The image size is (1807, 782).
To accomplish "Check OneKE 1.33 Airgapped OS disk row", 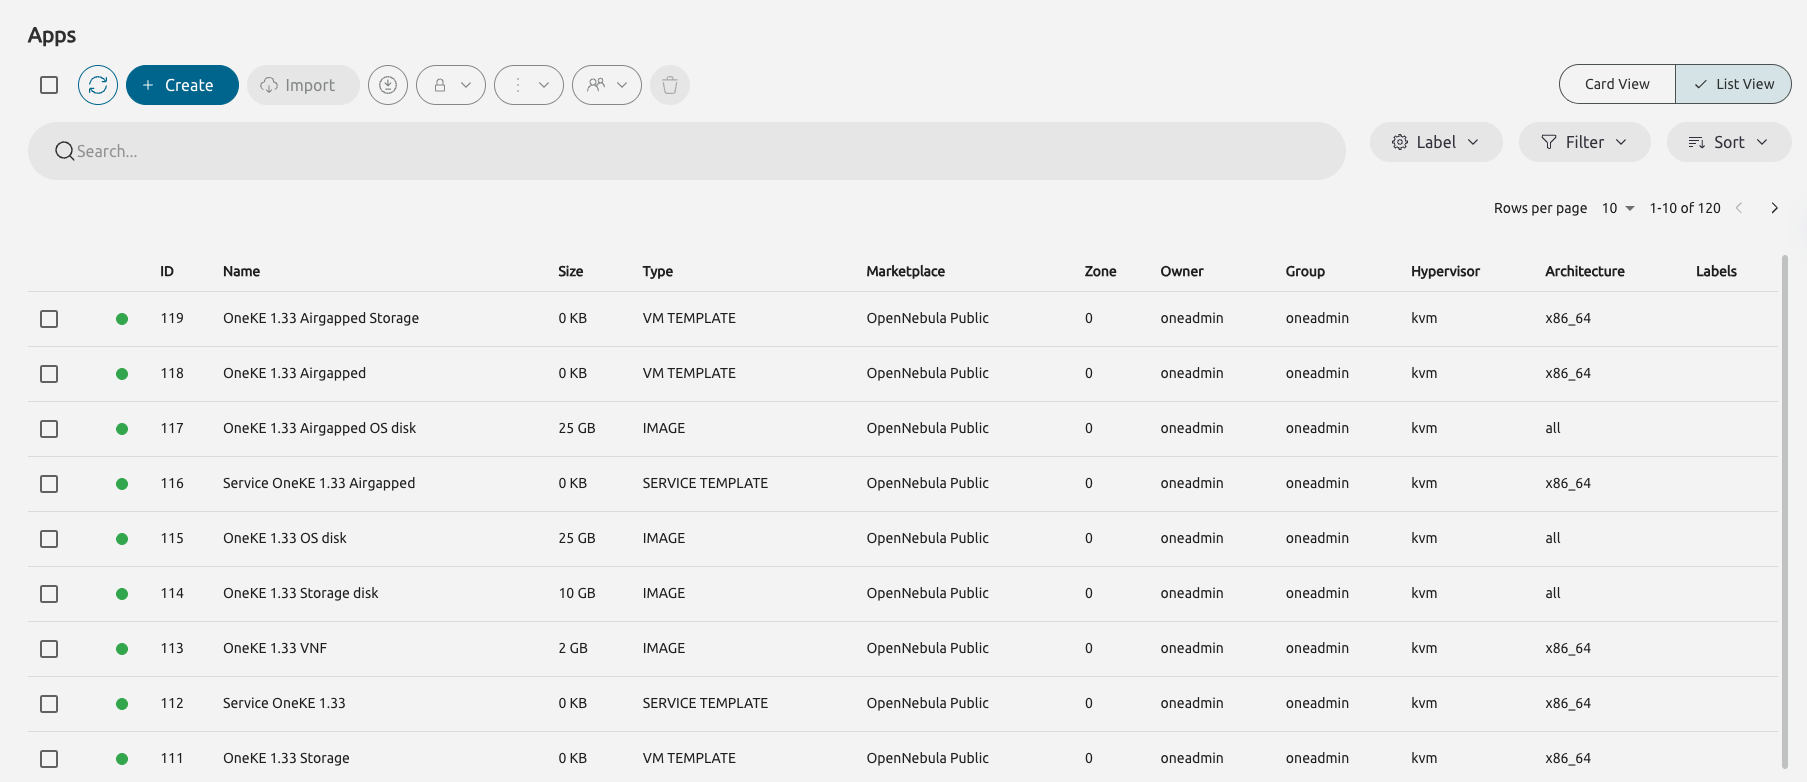I will tap(49, 429).
